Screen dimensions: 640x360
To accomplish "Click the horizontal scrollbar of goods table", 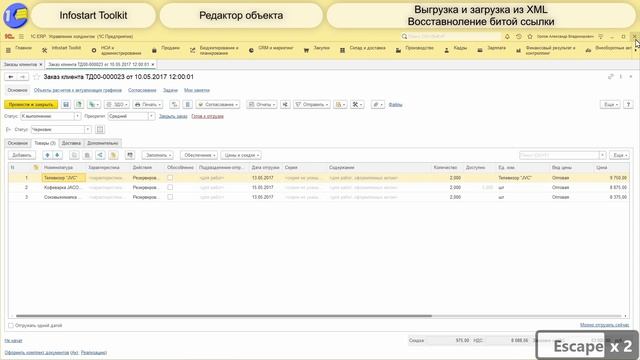I will pyautogui.click(x=224, y=316).
